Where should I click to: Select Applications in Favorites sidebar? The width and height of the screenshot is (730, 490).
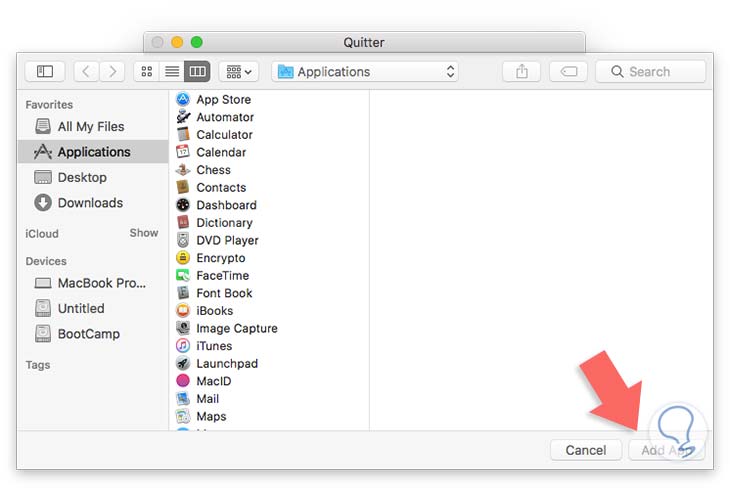[93, 152]
